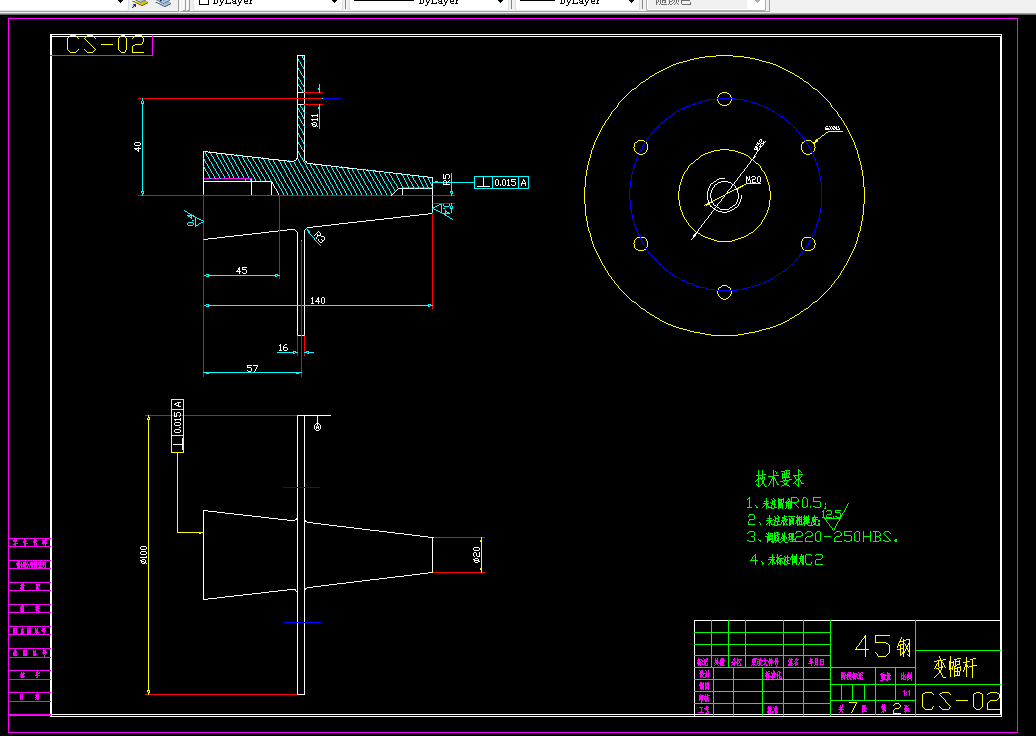The height and width of the screenshot is (736, 1036).
Task: Select technical note 1 ending with R0.5
Action: tap(786, 503)
